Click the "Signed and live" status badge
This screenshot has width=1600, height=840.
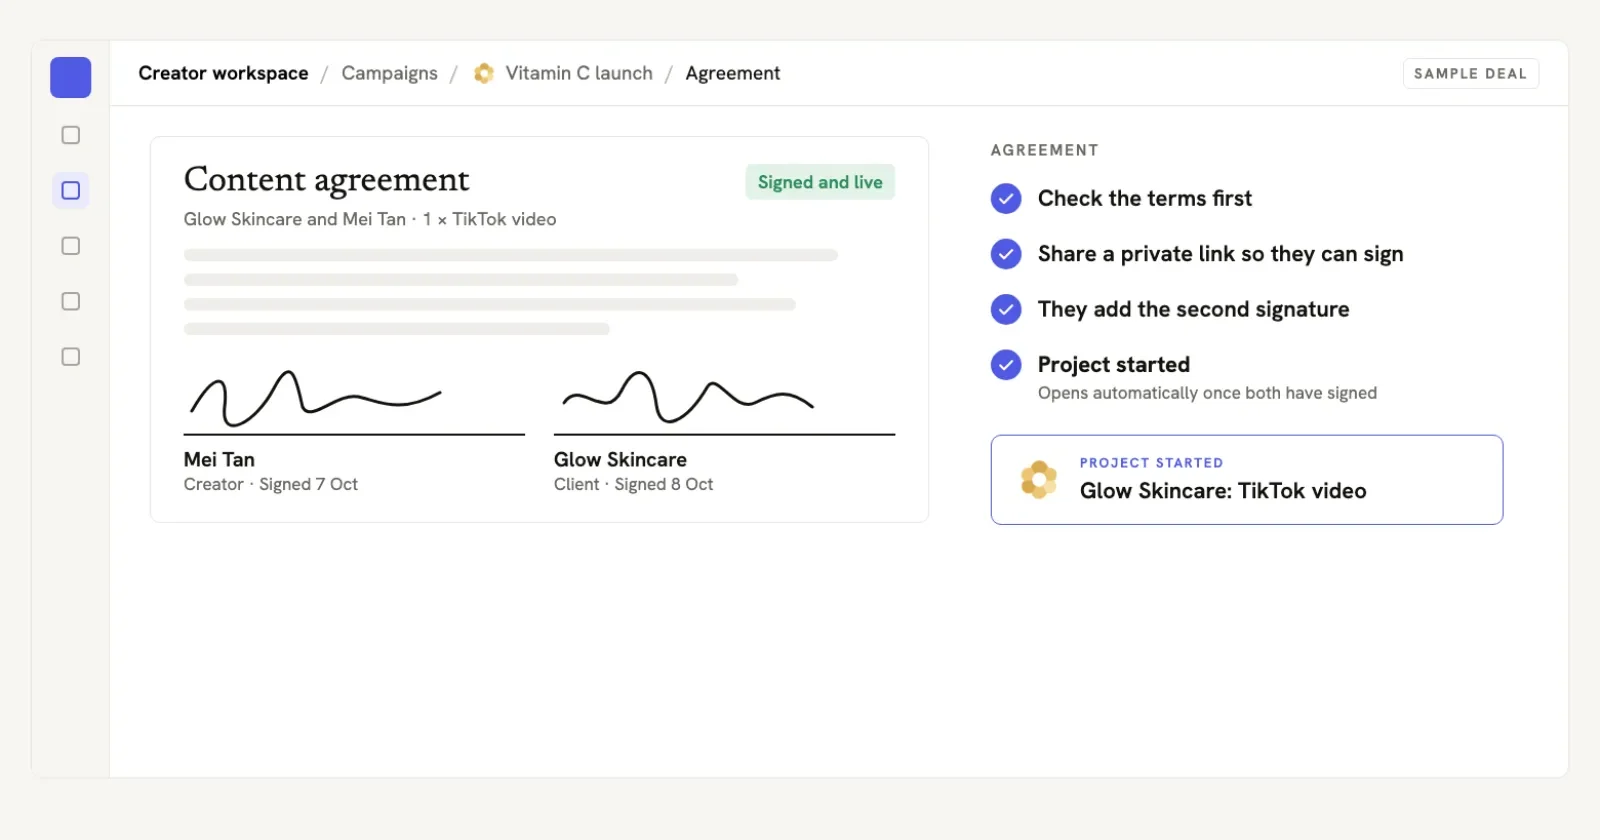(820, 182)
